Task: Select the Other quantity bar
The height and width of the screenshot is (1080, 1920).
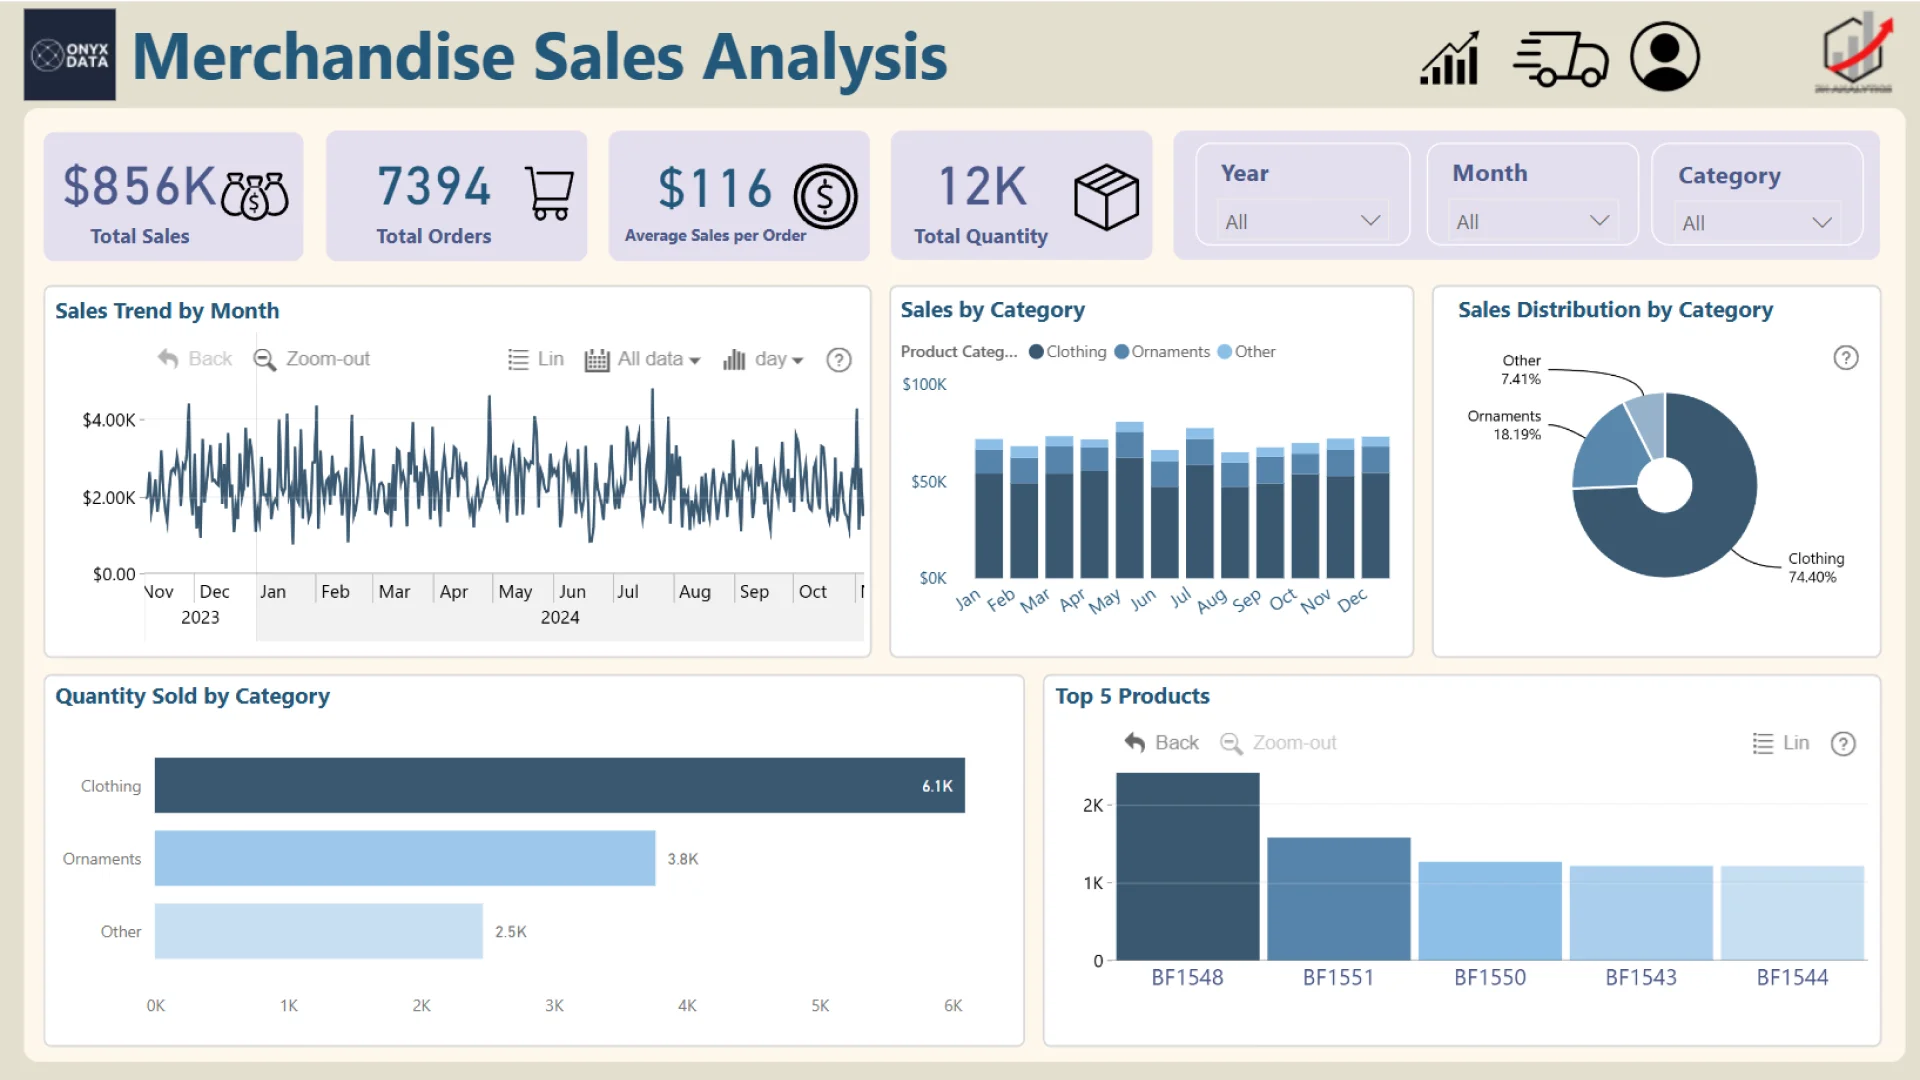Action: point(319,931)
